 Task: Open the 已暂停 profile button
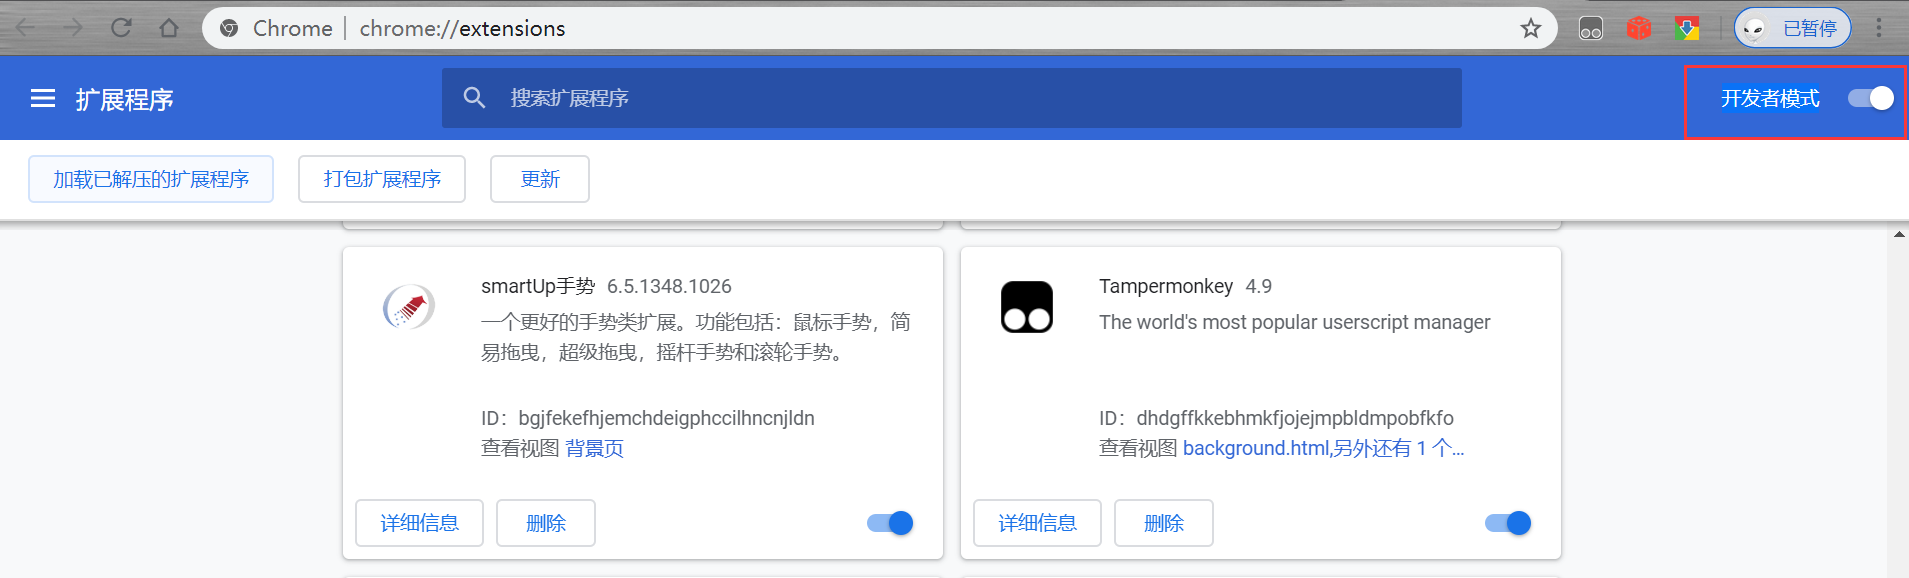coord(1792,28)
